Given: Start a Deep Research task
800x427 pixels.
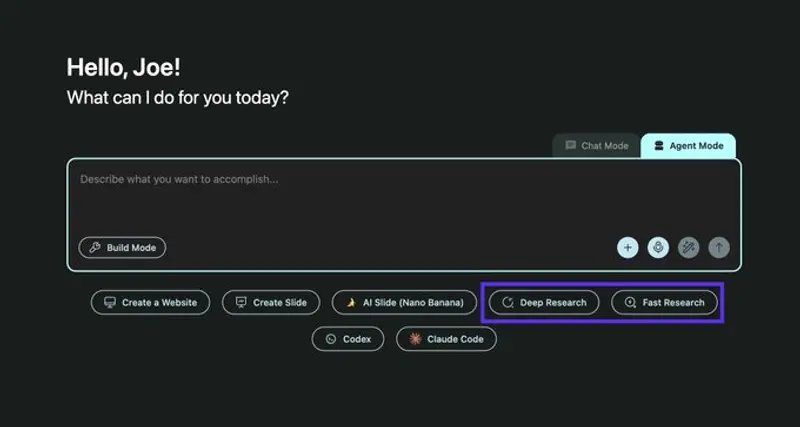Looking at the screenshot, I should (x=544, y=302).
